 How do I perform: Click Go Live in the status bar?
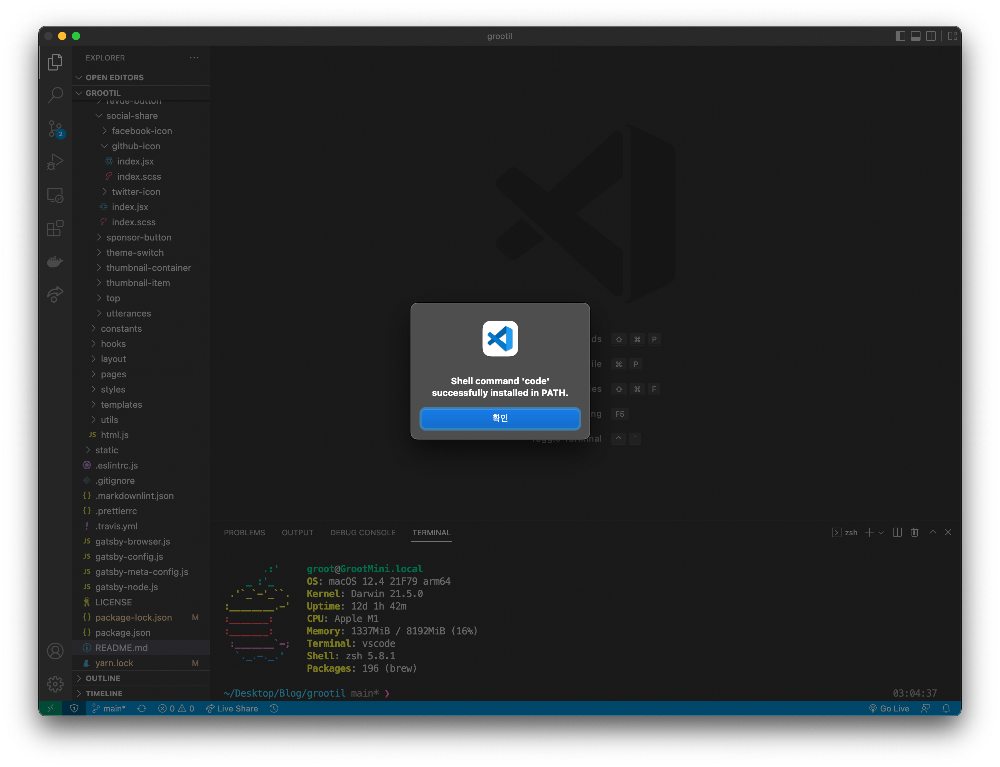[x=889, y=708]
